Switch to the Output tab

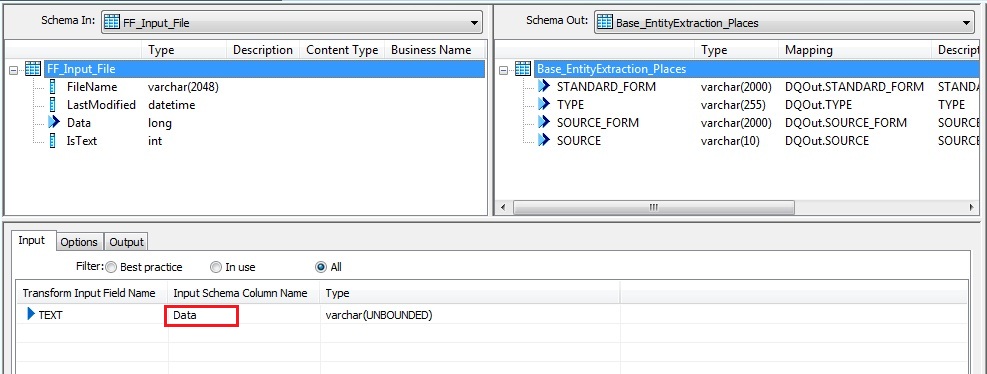click(x=127, y=242)
